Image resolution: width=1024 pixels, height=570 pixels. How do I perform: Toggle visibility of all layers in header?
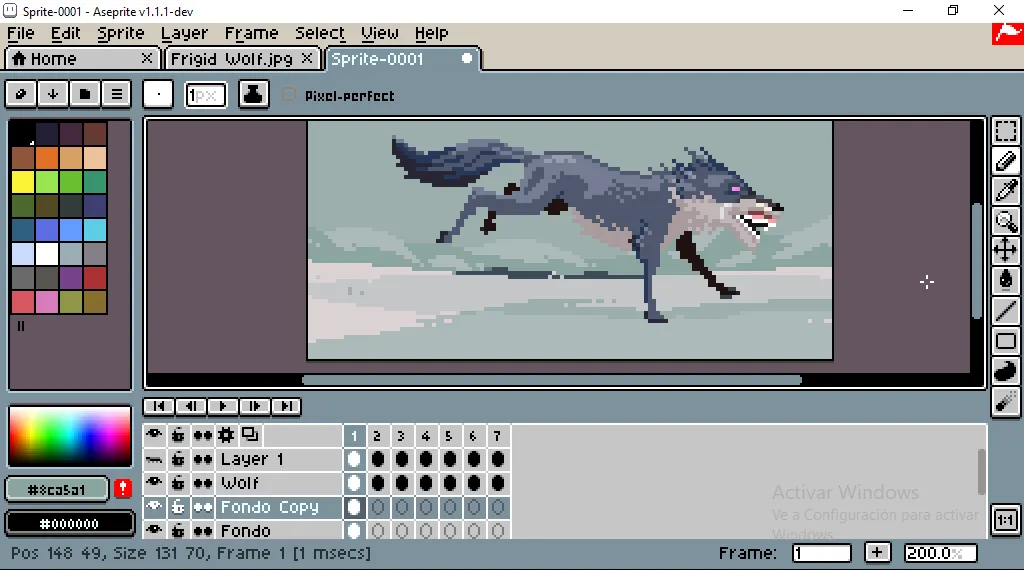tap(154, 435)
